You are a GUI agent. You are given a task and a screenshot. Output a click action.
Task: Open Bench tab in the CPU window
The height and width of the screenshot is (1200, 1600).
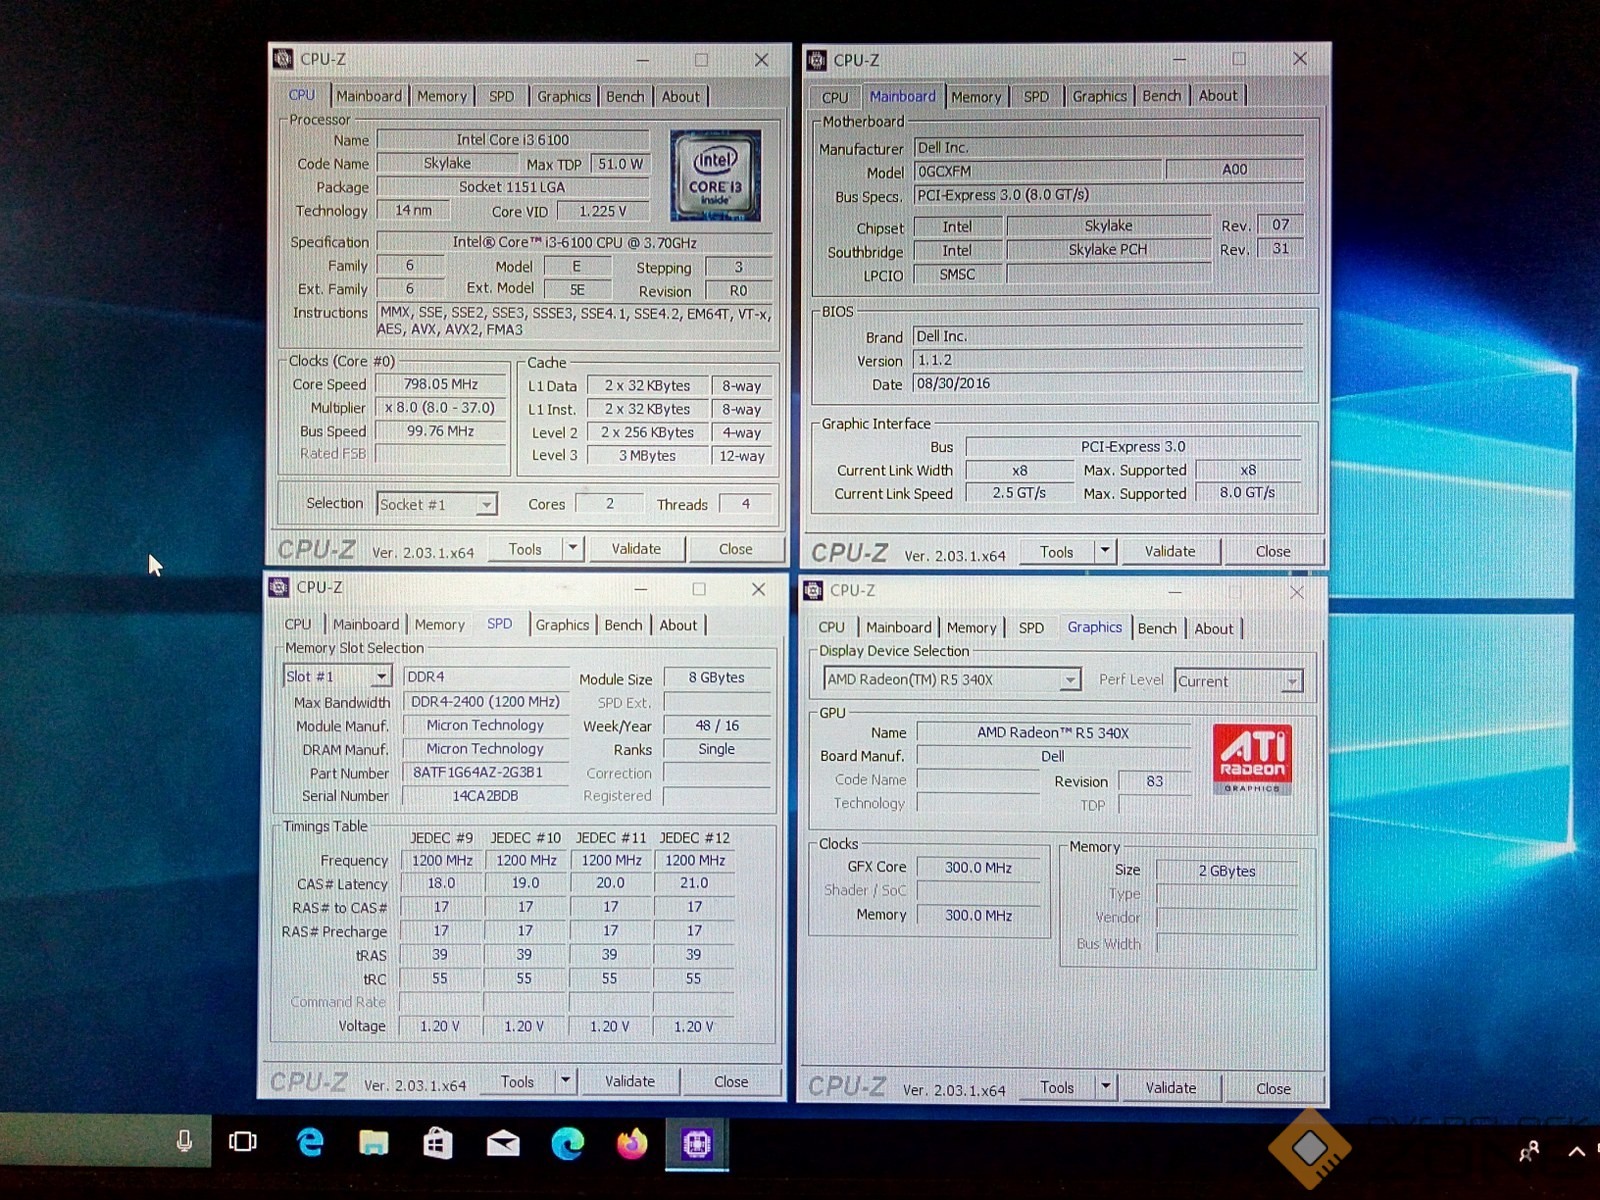[625, 96]
